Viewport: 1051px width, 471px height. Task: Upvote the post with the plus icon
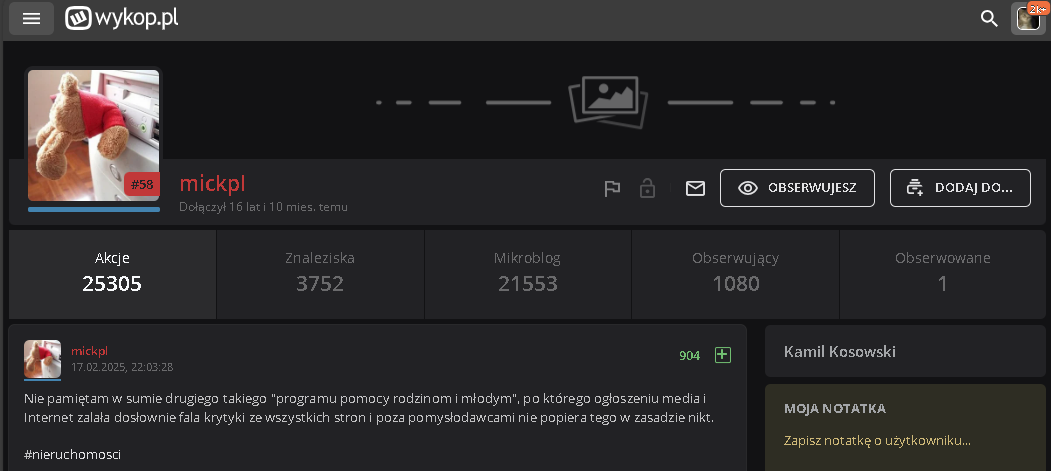click(x=723, y=355)
